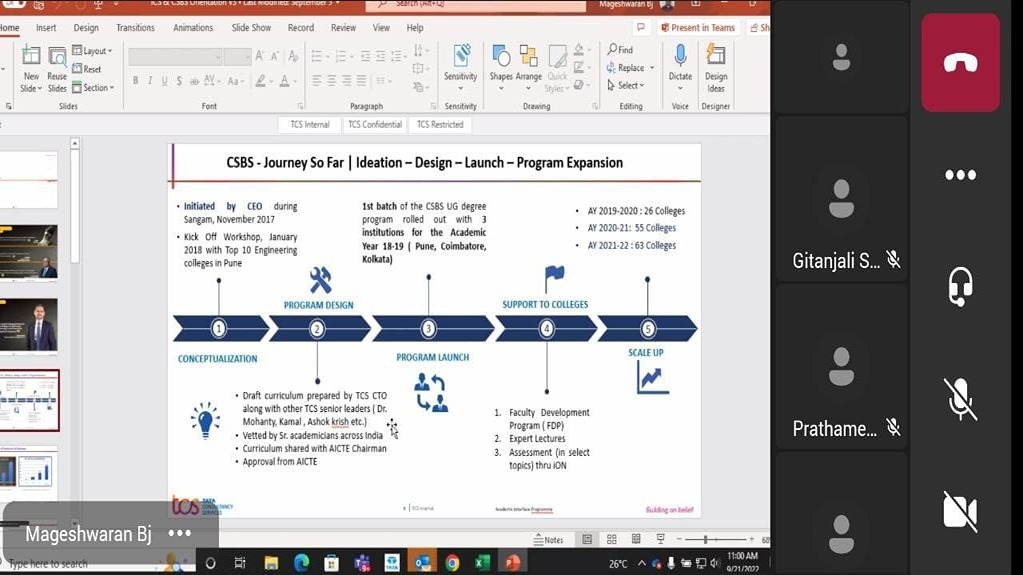Screen dimensions: 1023x575
Task: Open the Animations tab
Action: pos(192,28)
